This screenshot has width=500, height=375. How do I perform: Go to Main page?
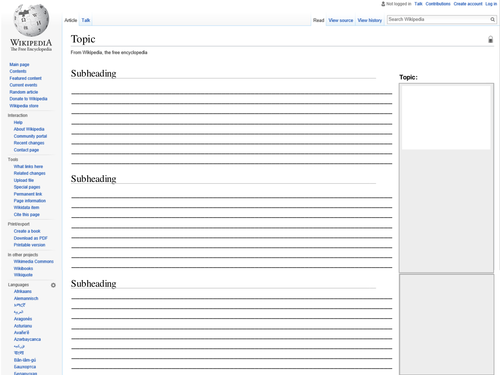(19, 64)
